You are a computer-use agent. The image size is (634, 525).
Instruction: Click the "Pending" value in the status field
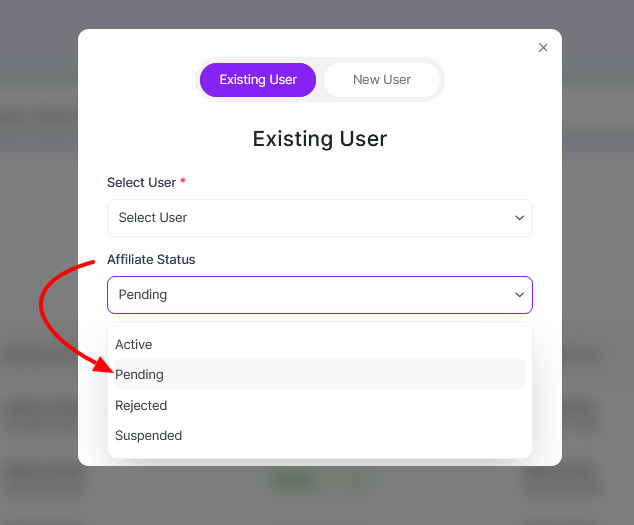click(x=143, y=295)
